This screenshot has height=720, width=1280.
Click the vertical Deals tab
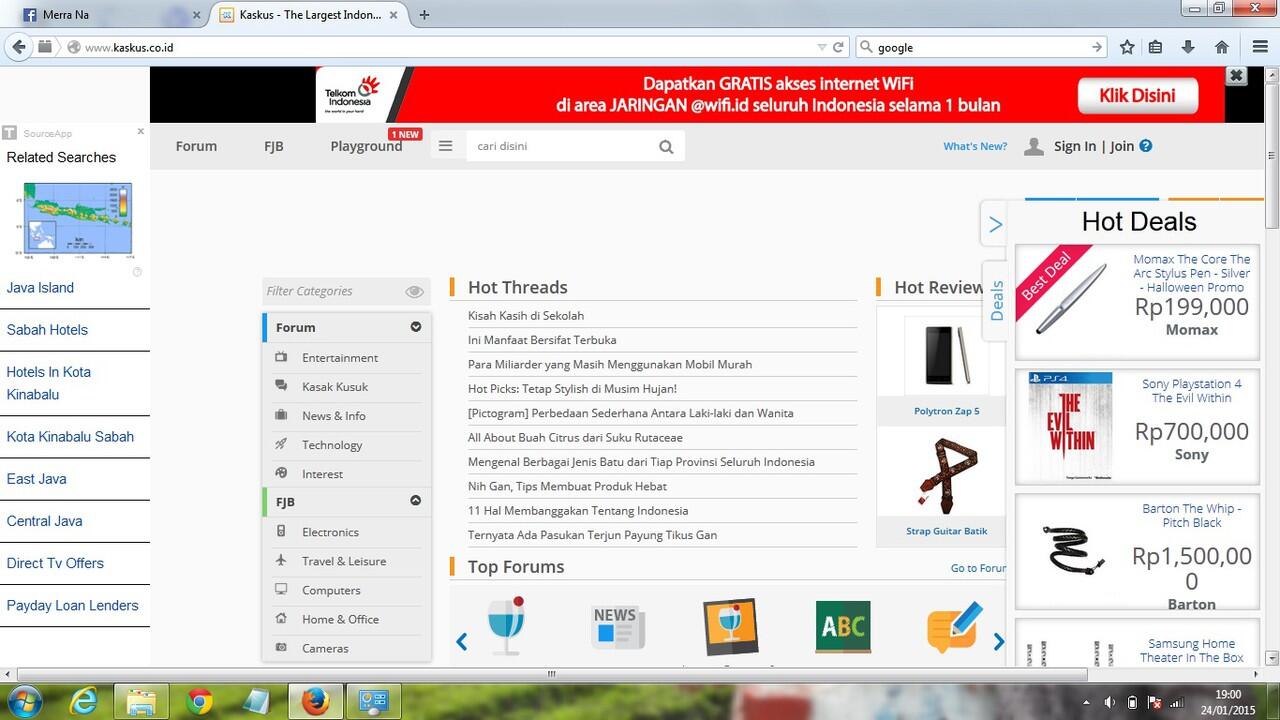pos(996,301)
